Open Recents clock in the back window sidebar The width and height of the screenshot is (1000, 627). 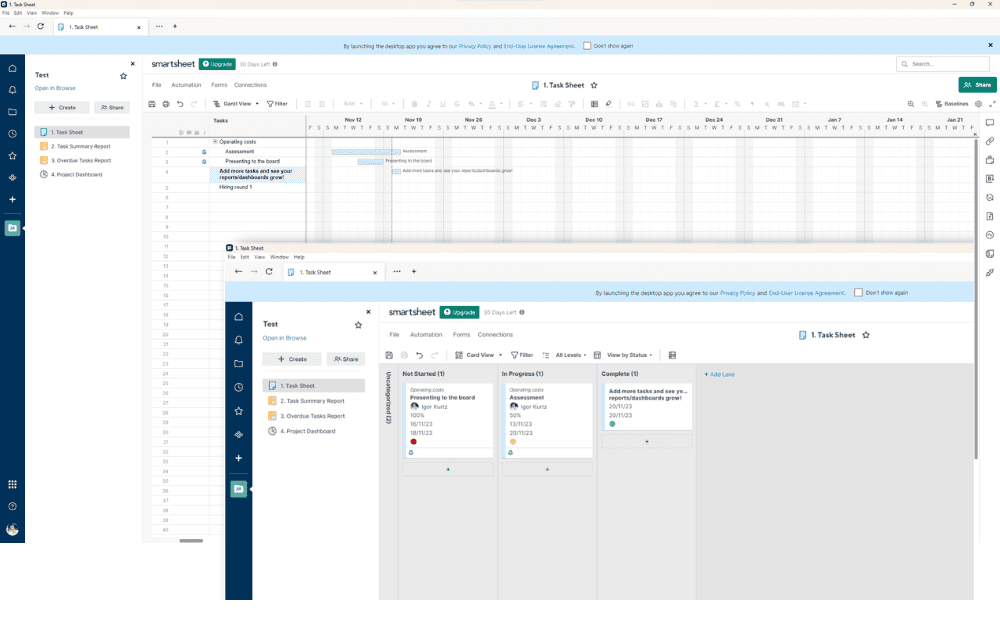[12, 134]
